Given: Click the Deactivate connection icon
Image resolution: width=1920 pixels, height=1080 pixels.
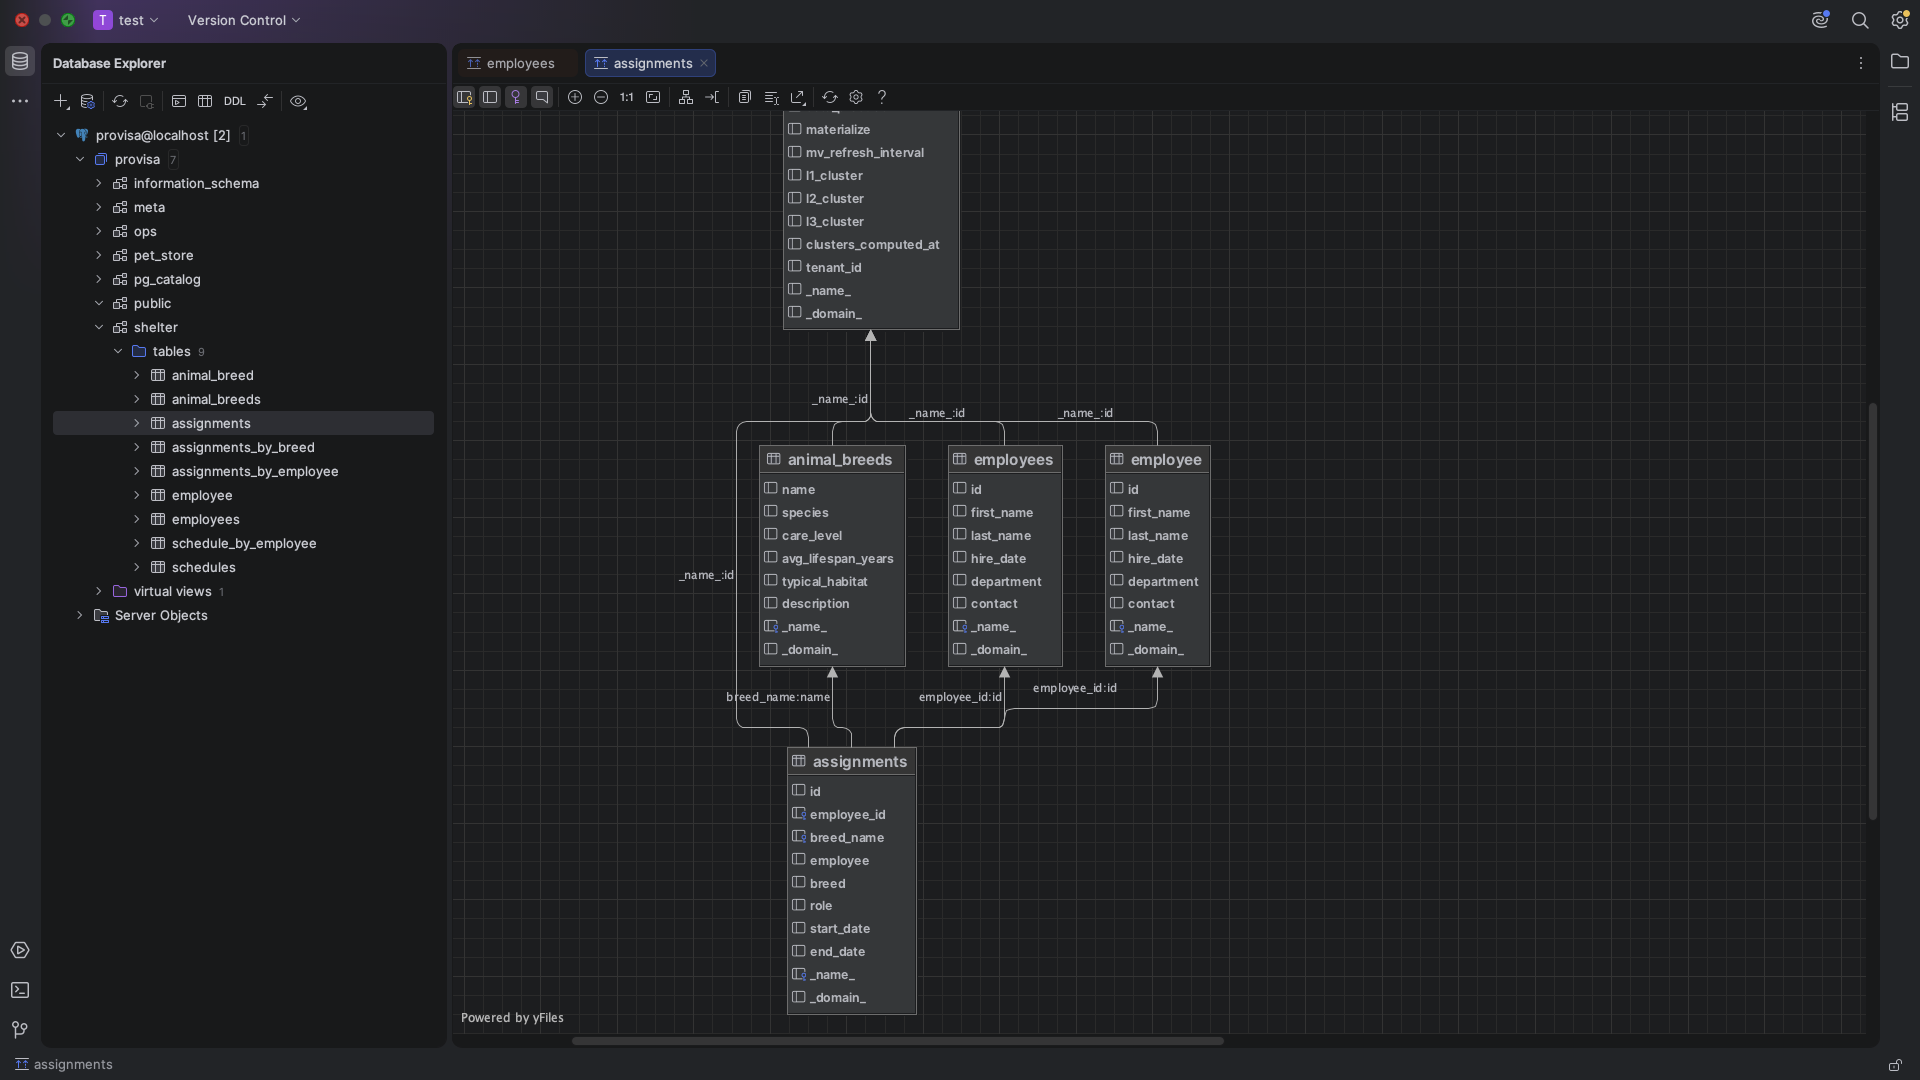Looking at the screenshot, I should click(x=147, y=101).
